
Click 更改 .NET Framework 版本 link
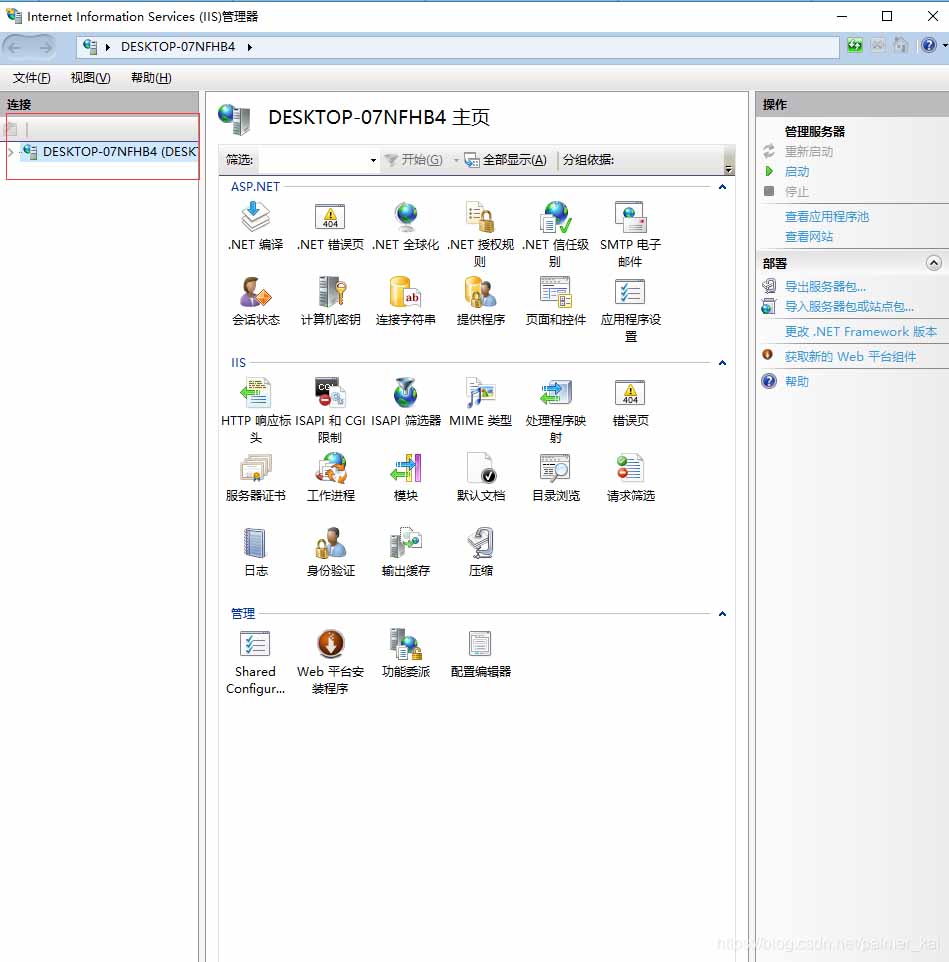(x=861, y=332)
